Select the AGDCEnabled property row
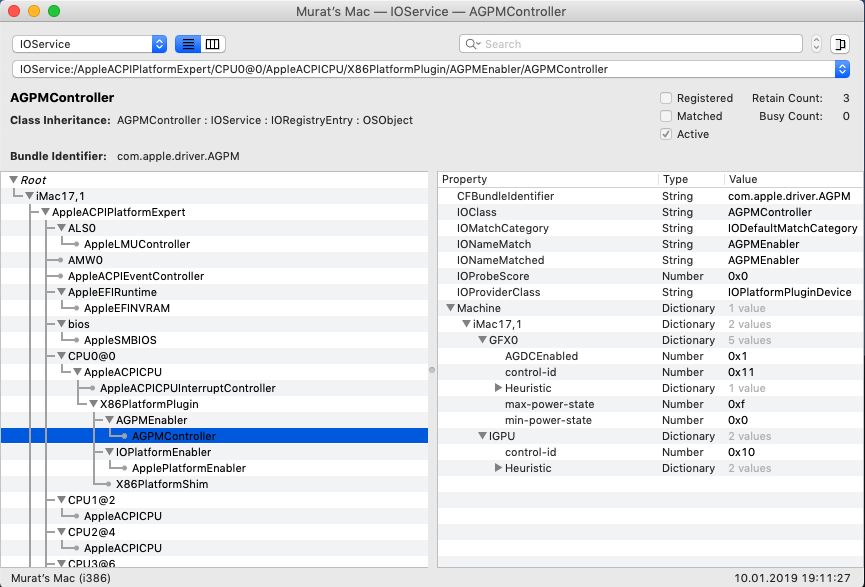The image size is (865, 587). click(x=650, y=356)
